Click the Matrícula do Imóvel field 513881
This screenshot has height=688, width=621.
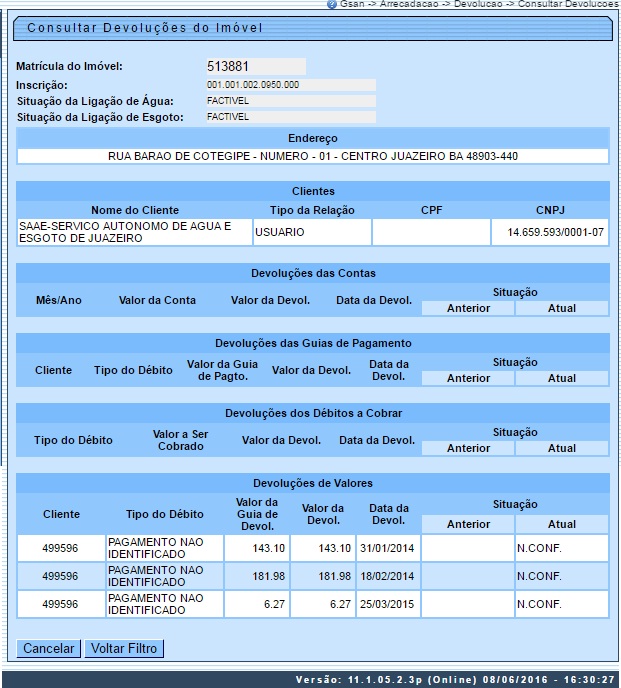255,67
